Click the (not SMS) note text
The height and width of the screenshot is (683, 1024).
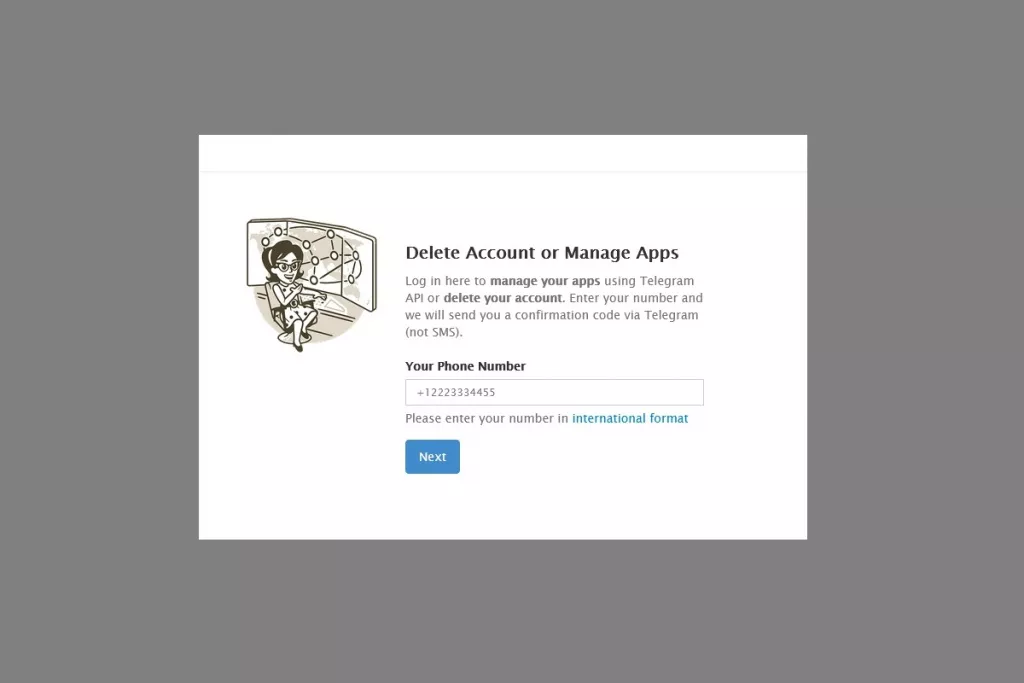point(434,332)
